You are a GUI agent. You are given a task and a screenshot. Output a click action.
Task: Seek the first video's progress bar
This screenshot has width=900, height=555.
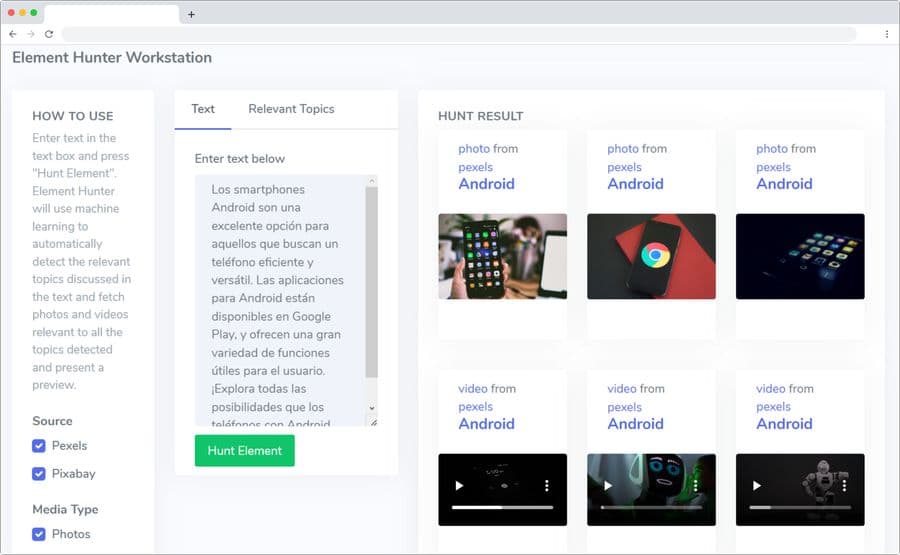click(502, 507)
